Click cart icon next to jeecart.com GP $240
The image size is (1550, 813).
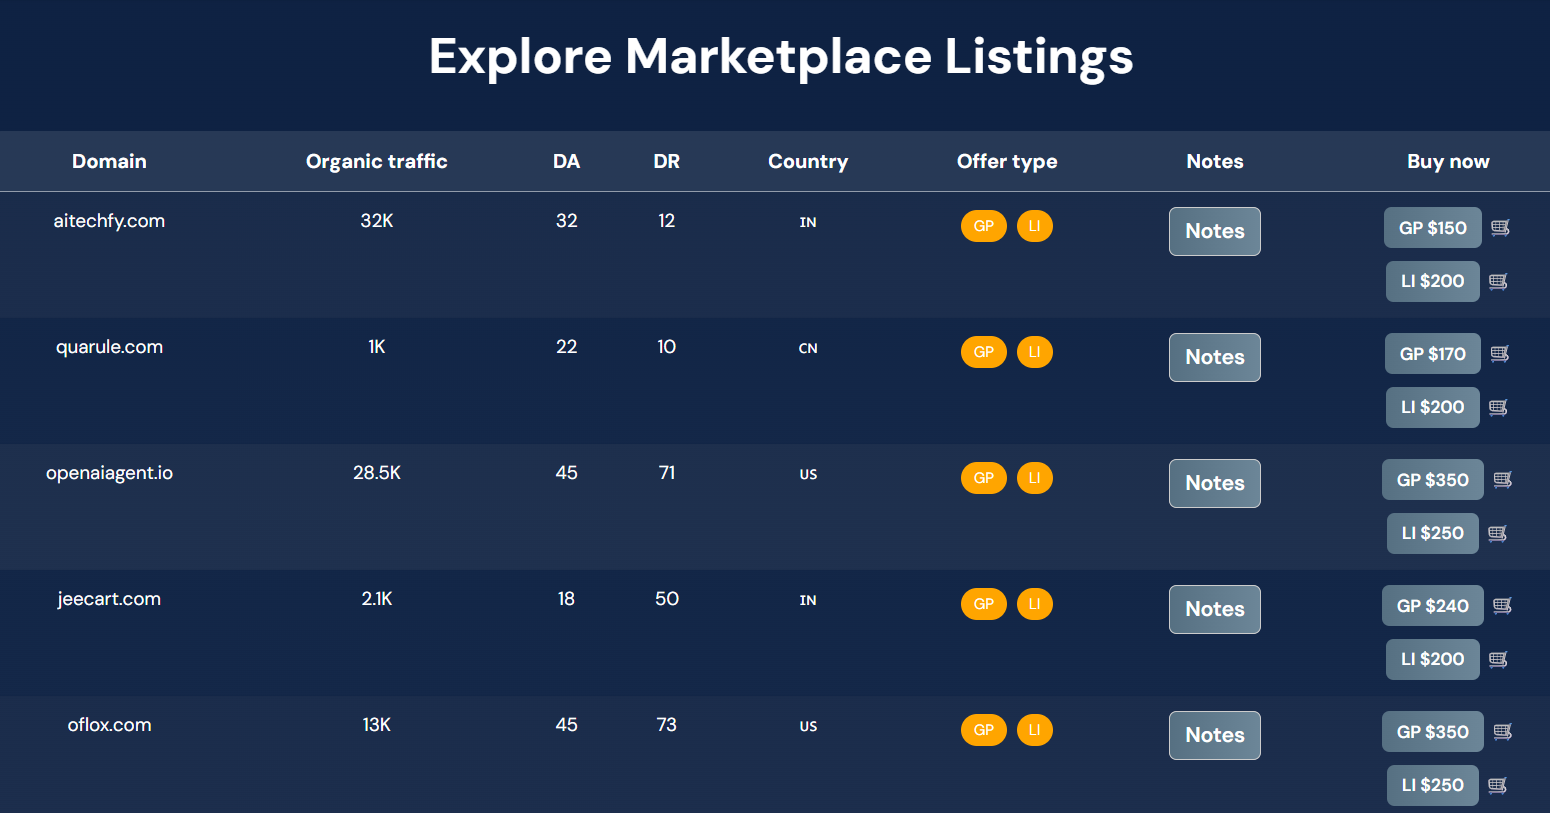coord(1502,606)
